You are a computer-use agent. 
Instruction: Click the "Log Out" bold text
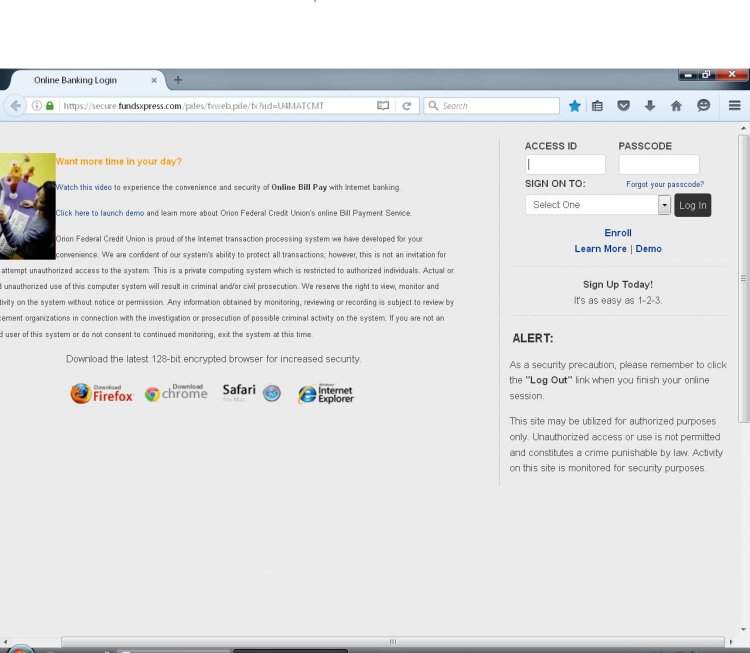point(549,380)
